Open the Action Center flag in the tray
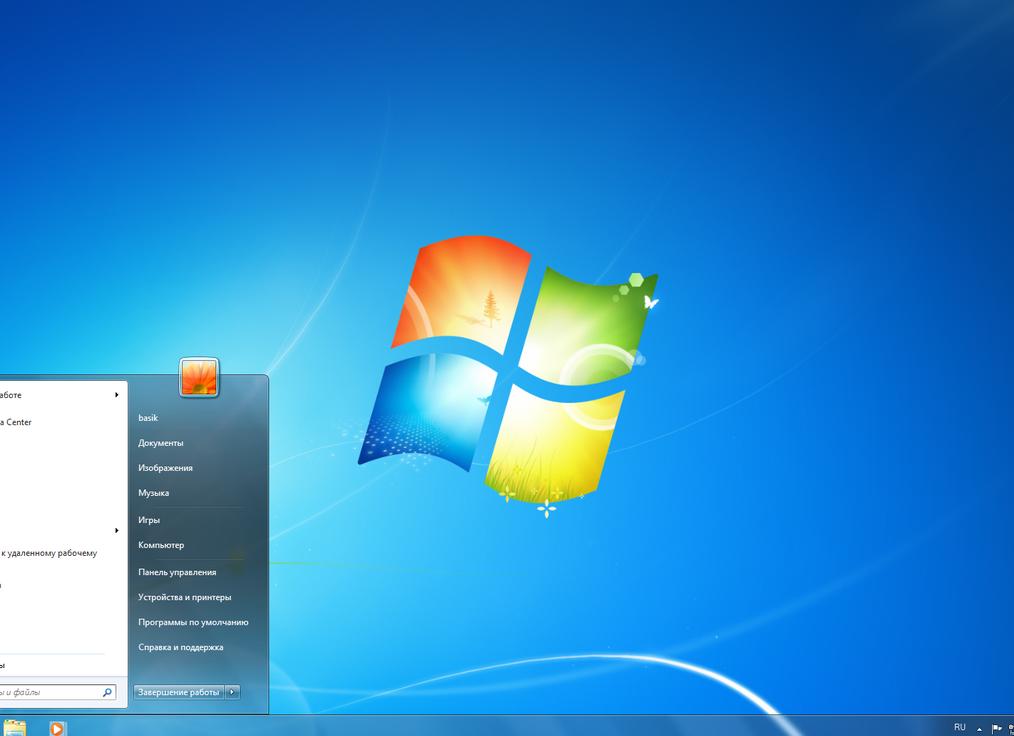The height and width of the screenshot is (736, 1014). click(x=996, y=728)
